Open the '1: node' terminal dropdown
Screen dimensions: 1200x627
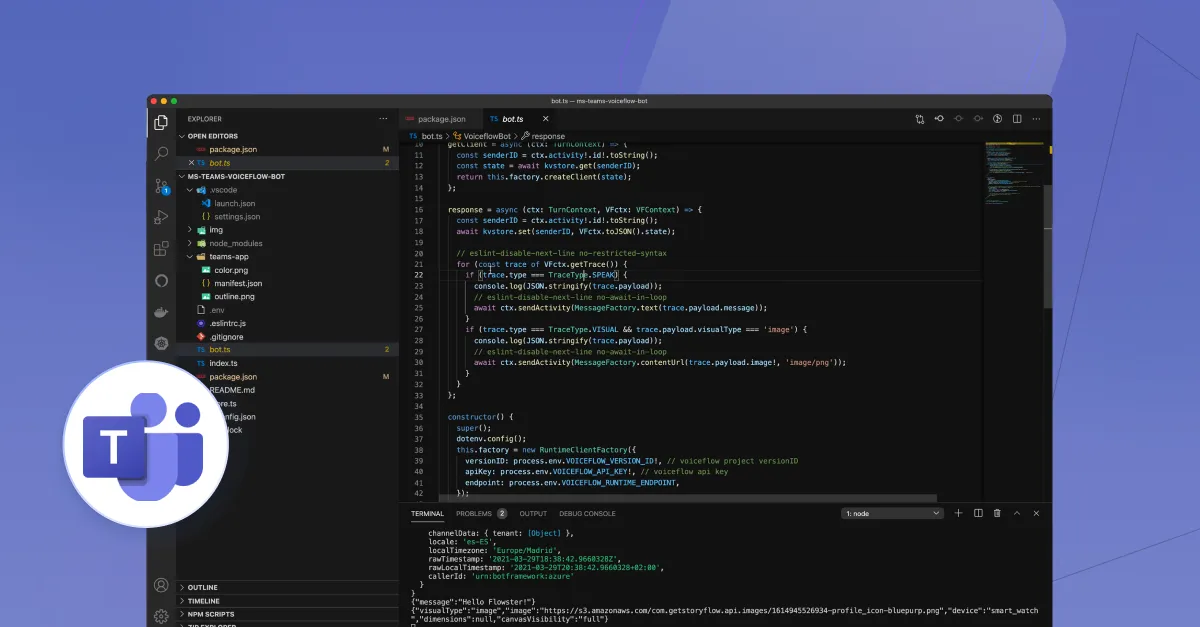point(892,513)
